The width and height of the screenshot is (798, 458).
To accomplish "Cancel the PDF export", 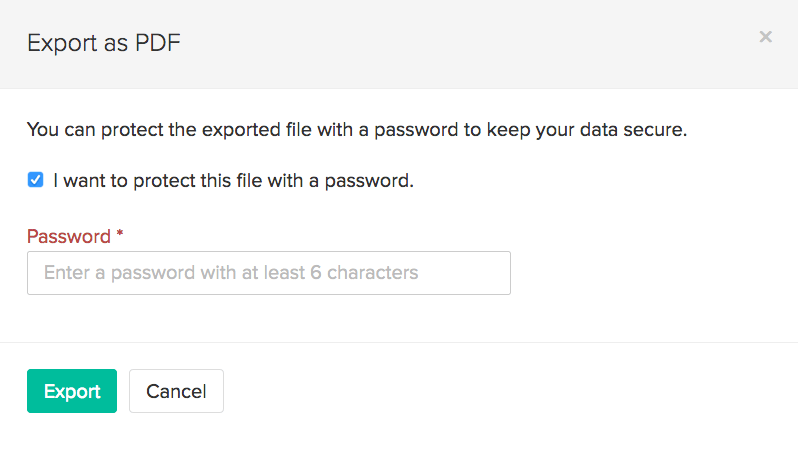I will [176, 391].
